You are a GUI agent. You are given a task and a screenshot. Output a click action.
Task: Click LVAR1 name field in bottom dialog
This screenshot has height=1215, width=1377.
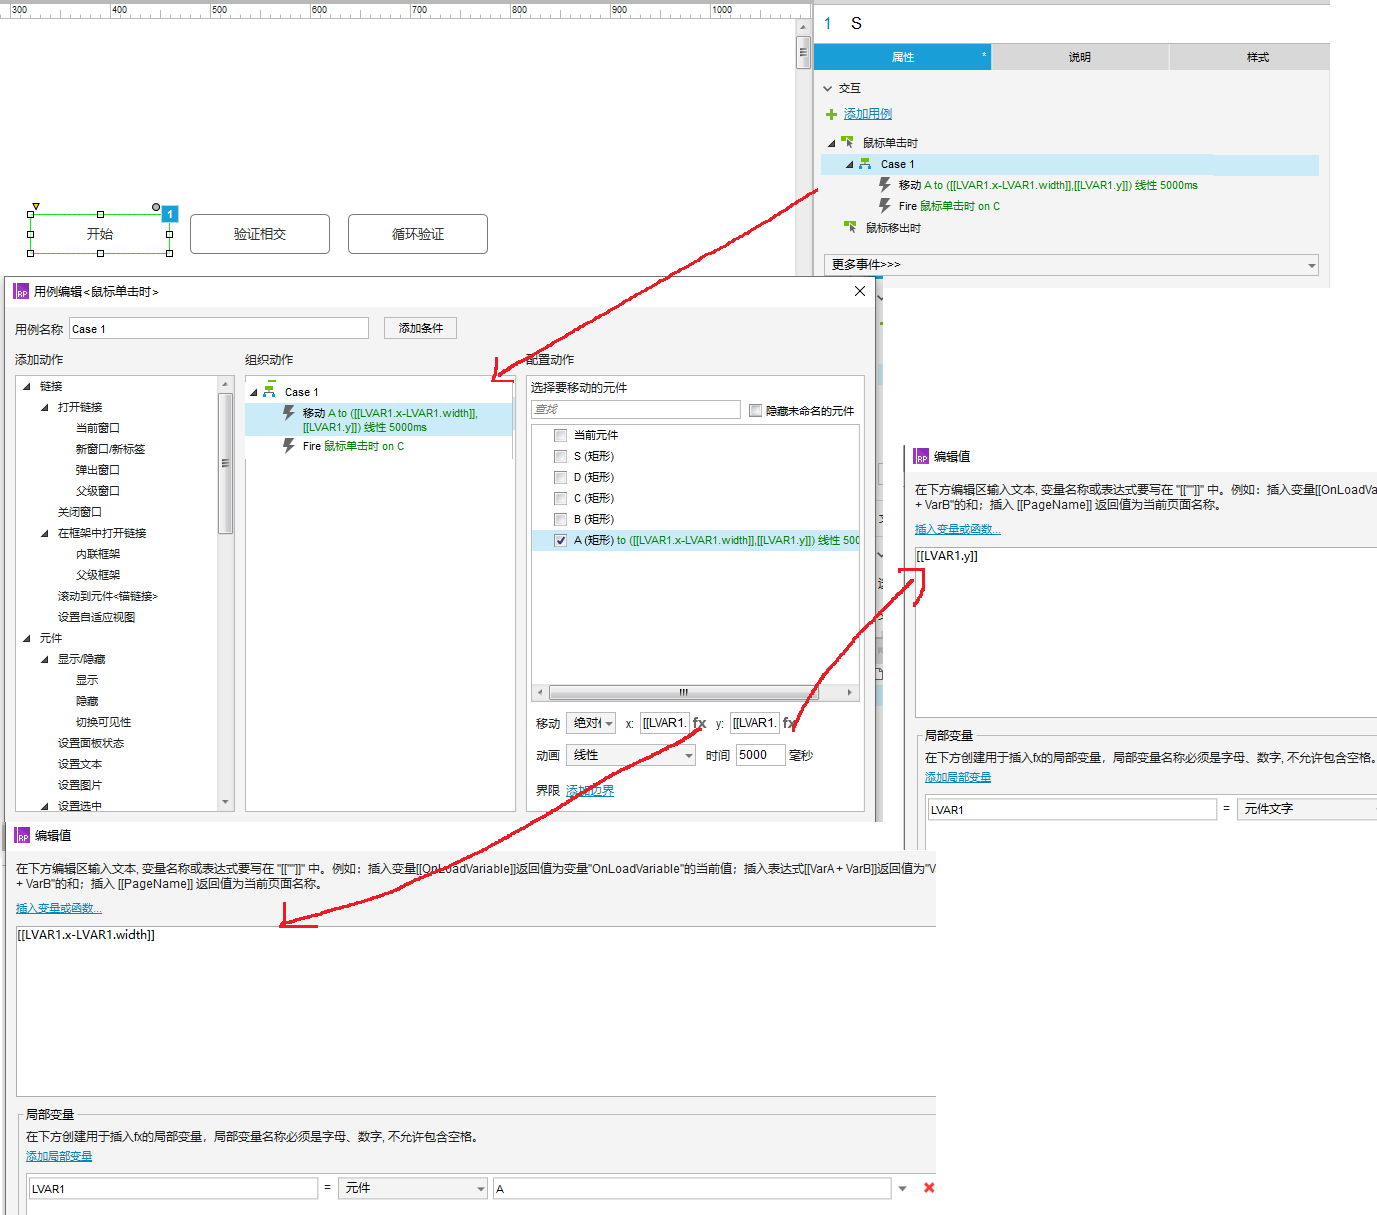click(x=173, y=1188)
